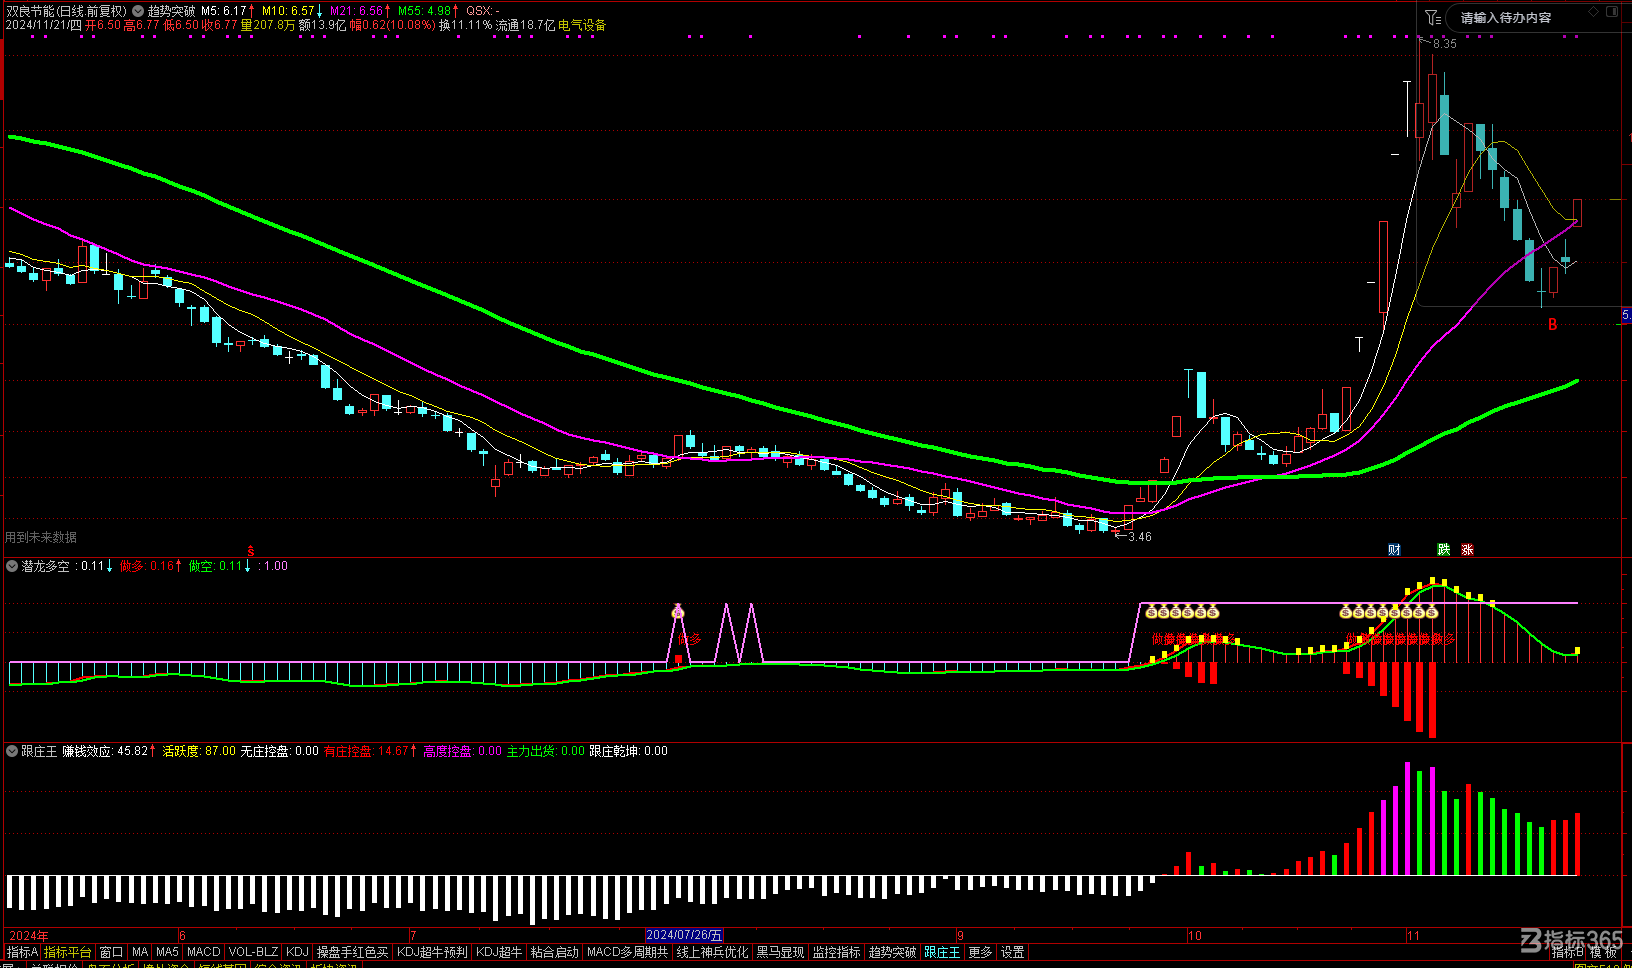Click the 跌 marker under the chart

pos(1443,550)
